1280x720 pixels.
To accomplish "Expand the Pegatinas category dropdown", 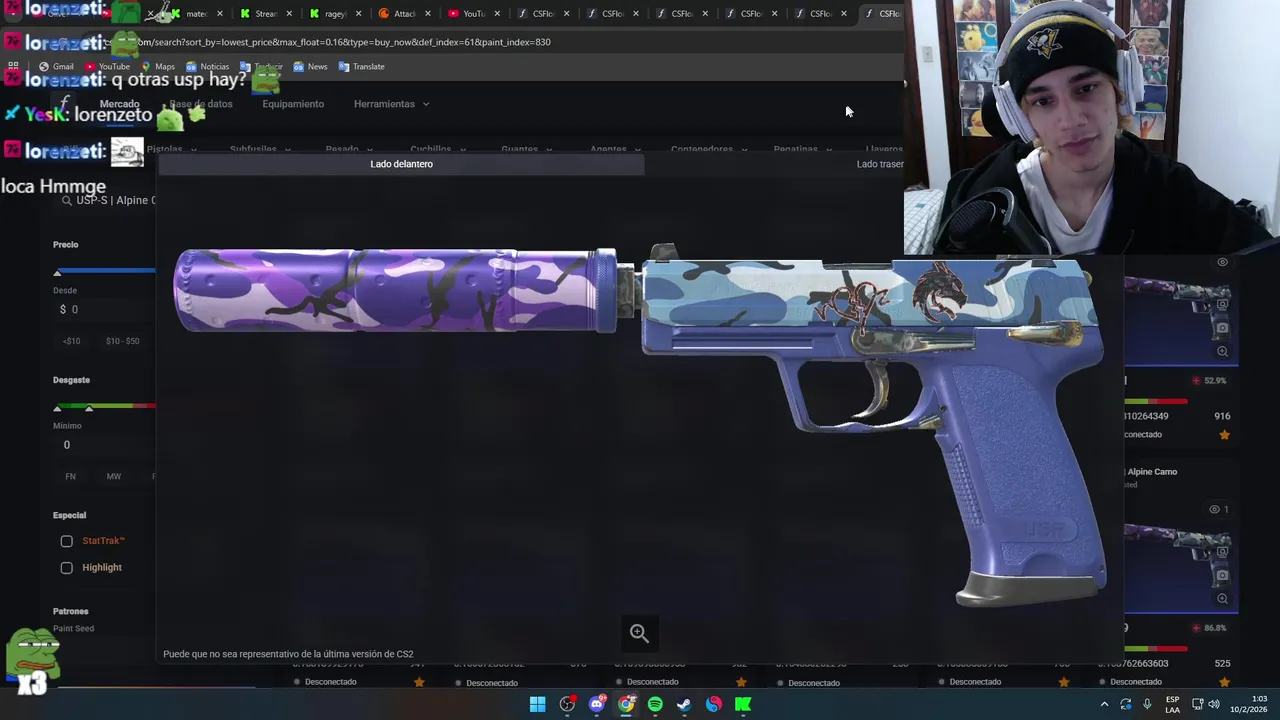I will tap(802, 149).
